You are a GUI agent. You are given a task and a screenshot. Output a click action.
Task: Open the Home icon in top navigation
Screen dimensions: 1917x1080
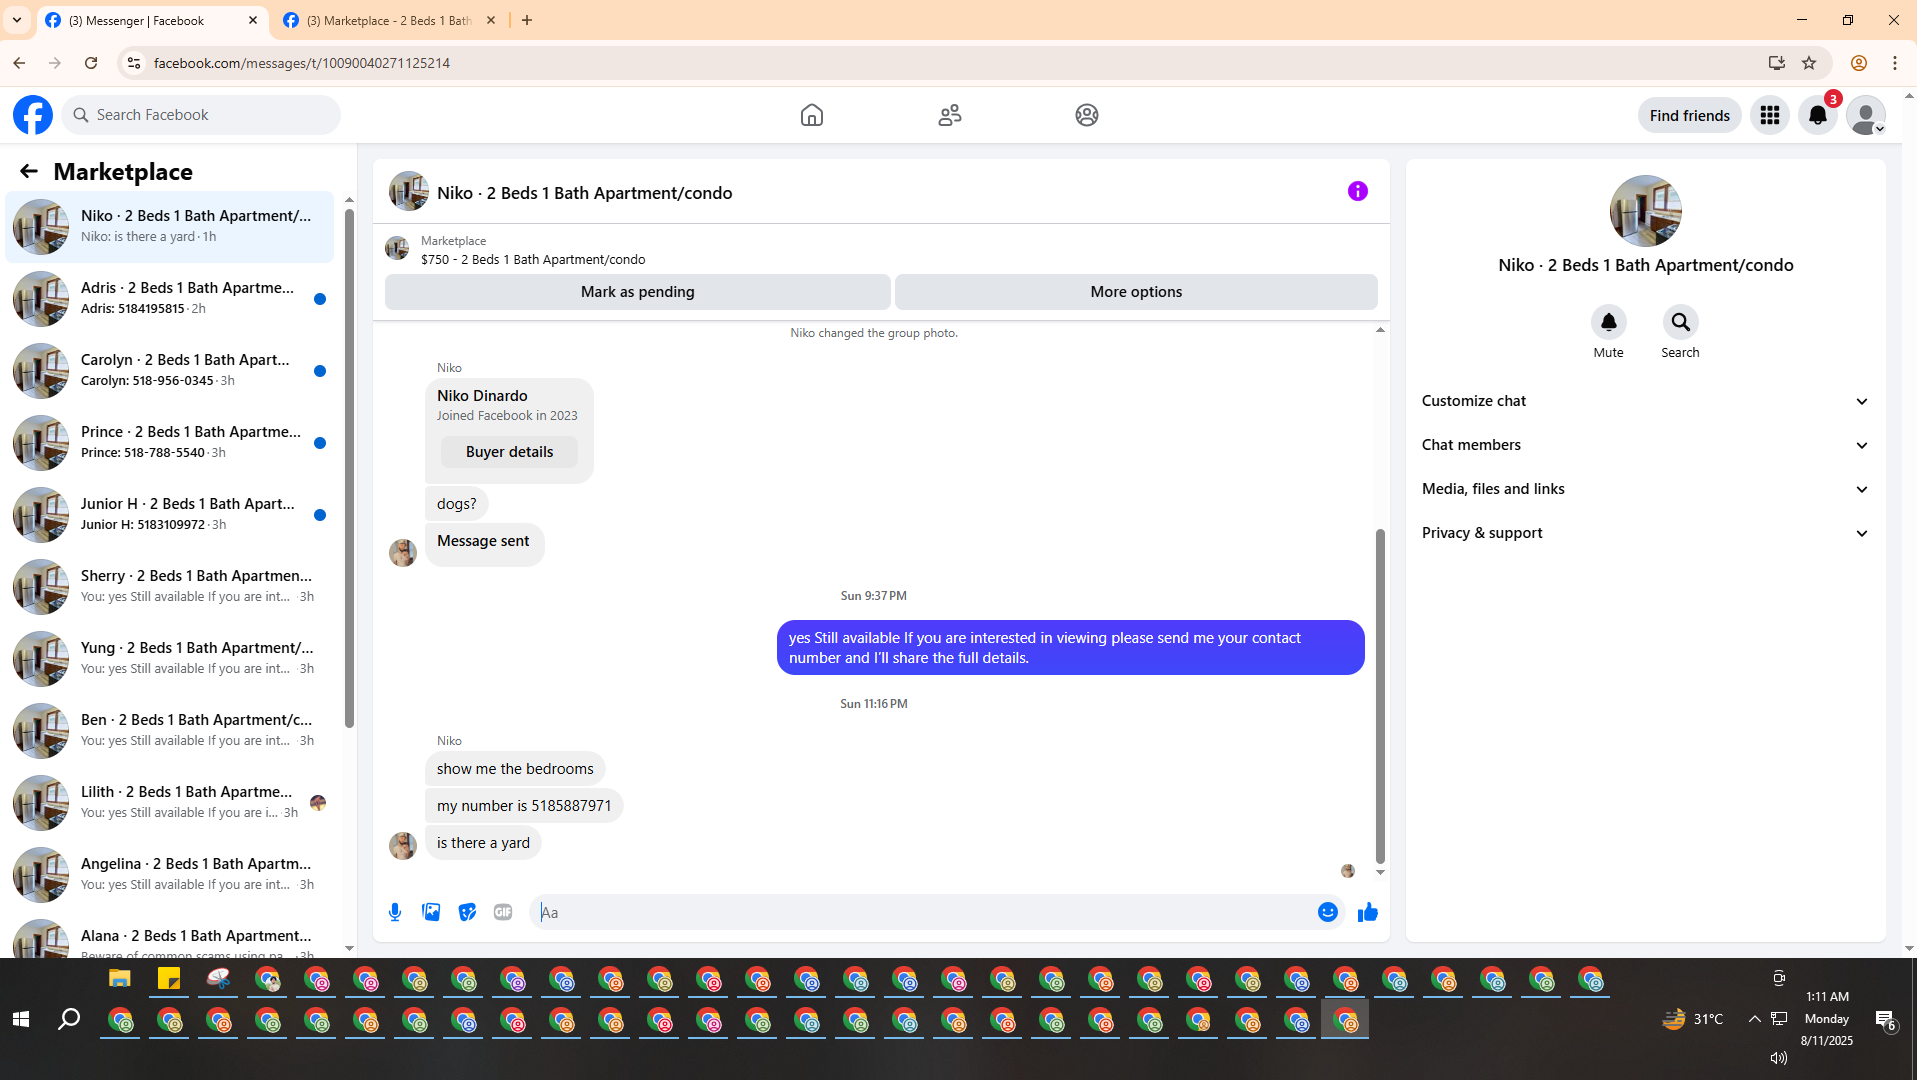pyautogui.click(x=812, y=115)
